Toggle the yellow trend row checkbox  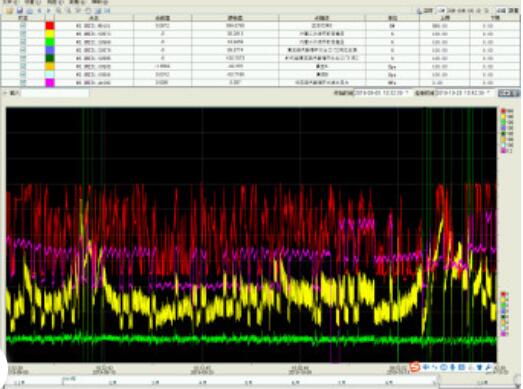click(23, 34)
